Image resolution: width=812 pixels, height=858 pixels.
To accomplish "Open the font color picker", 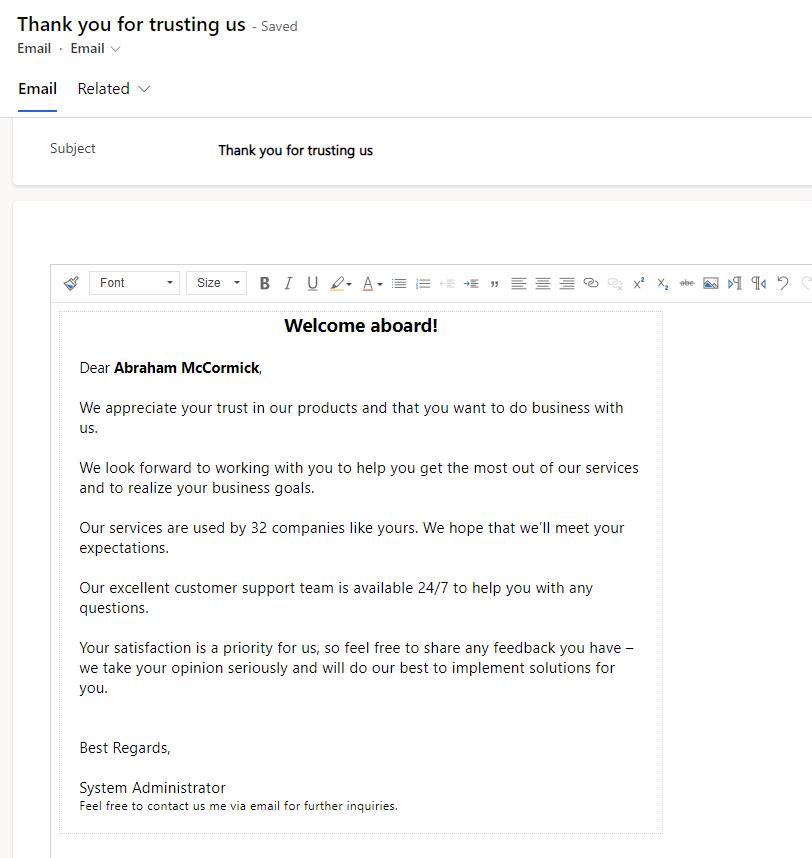I will [x=372, y=283].
